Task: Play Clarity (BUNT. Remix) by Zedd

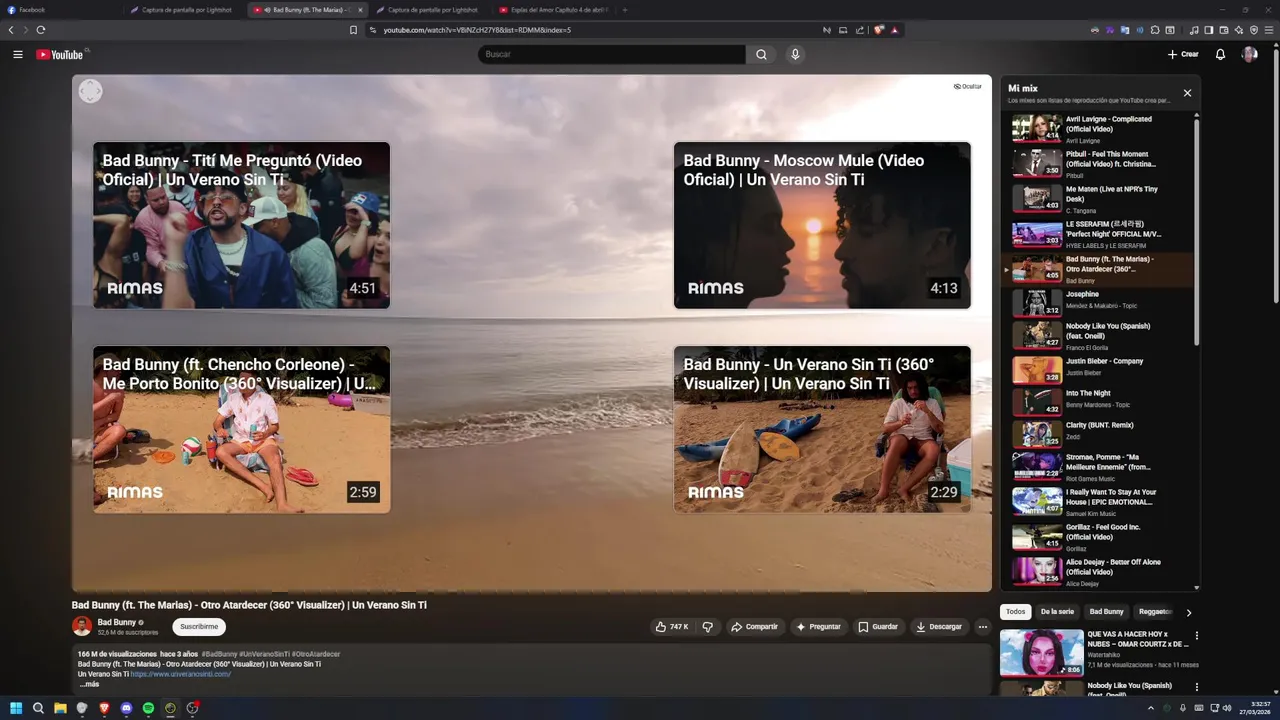Action: point(1098,433)
